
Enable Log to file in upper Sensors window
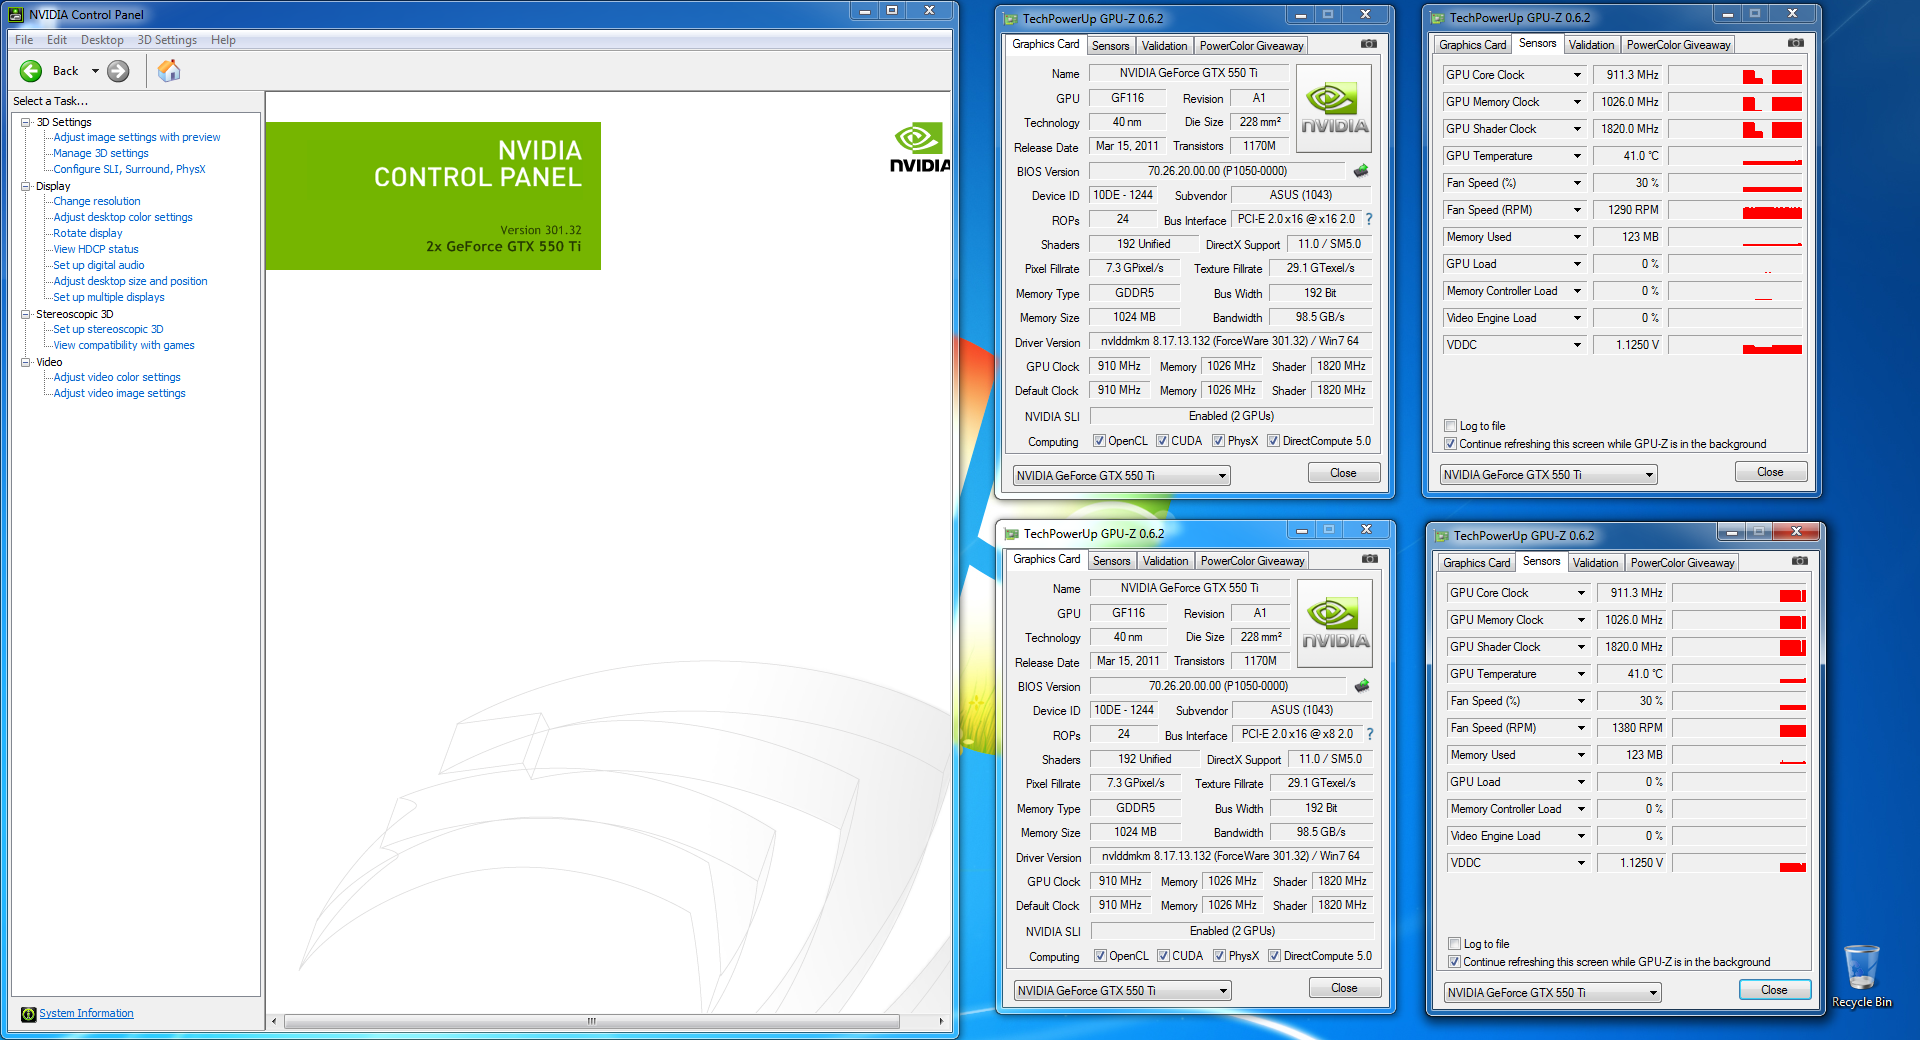[1451, 426]
